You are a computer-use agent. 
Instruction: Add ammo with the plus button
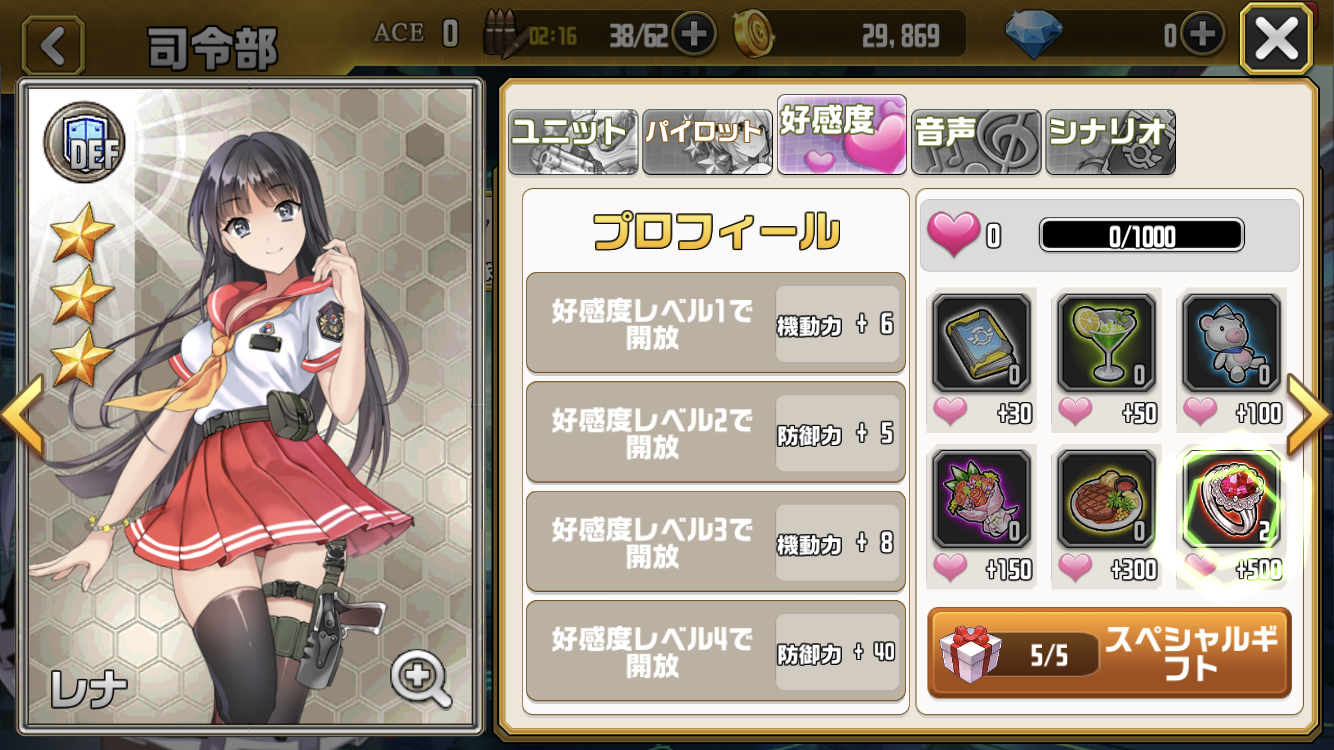694,35
